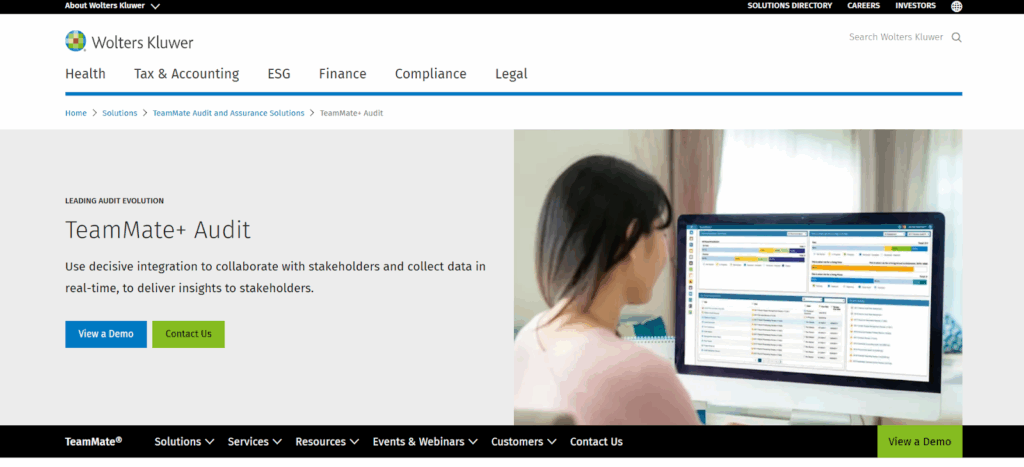Open the Health navigation menu
This screenshot has height=467, width=1024.
click(85, 74)
